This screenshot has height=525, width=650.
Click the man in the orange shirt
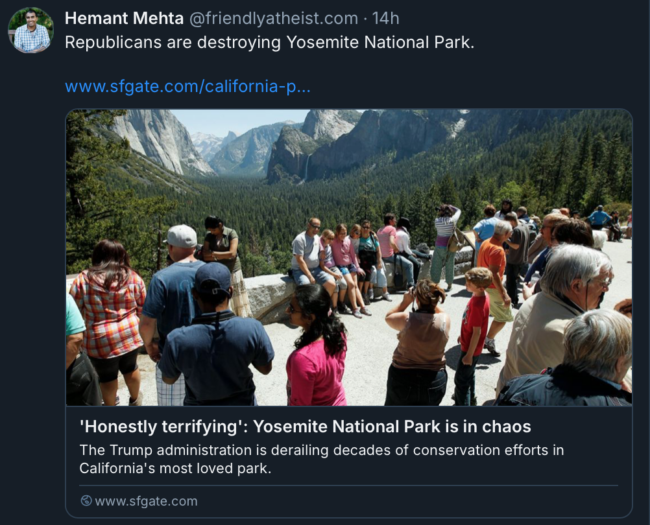pyautogui.click(x=495, y=282)
